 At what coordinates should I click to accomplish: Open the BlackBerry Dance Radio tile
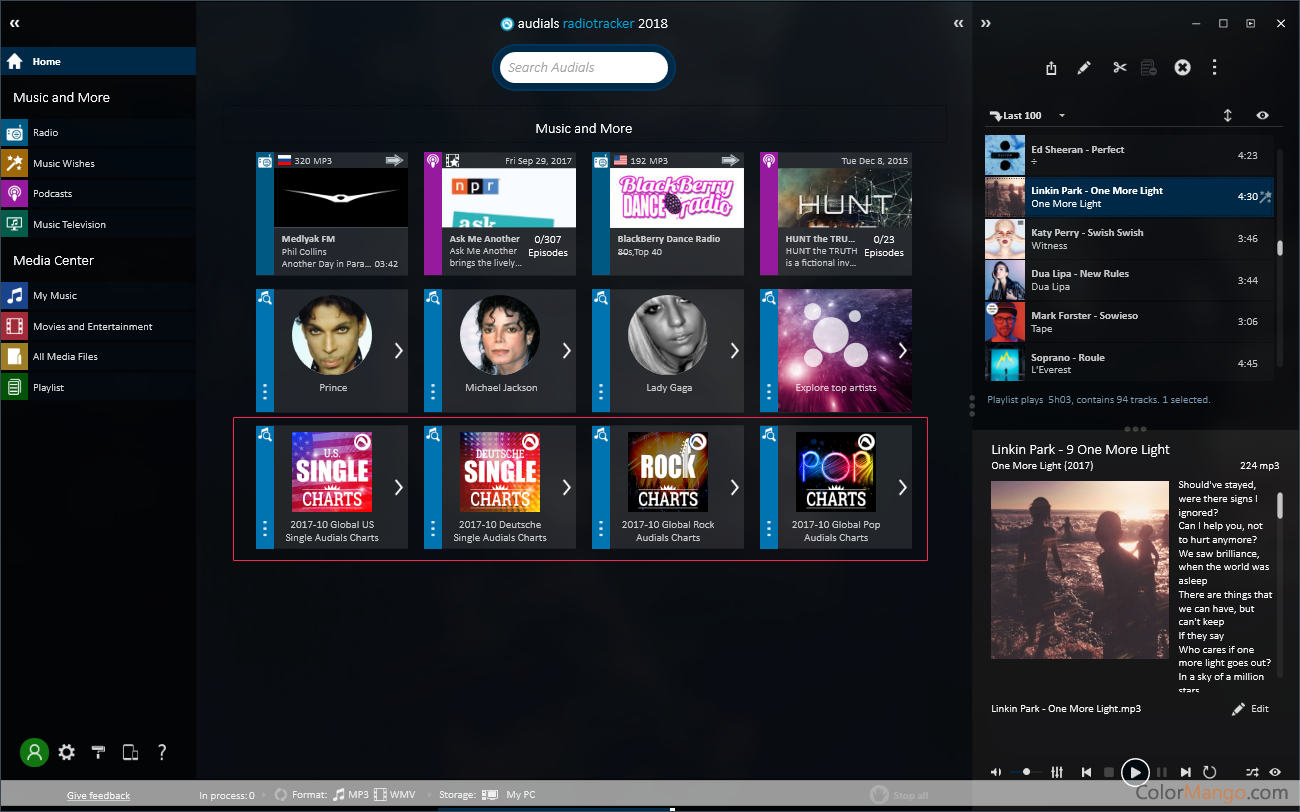click(668, 214)
